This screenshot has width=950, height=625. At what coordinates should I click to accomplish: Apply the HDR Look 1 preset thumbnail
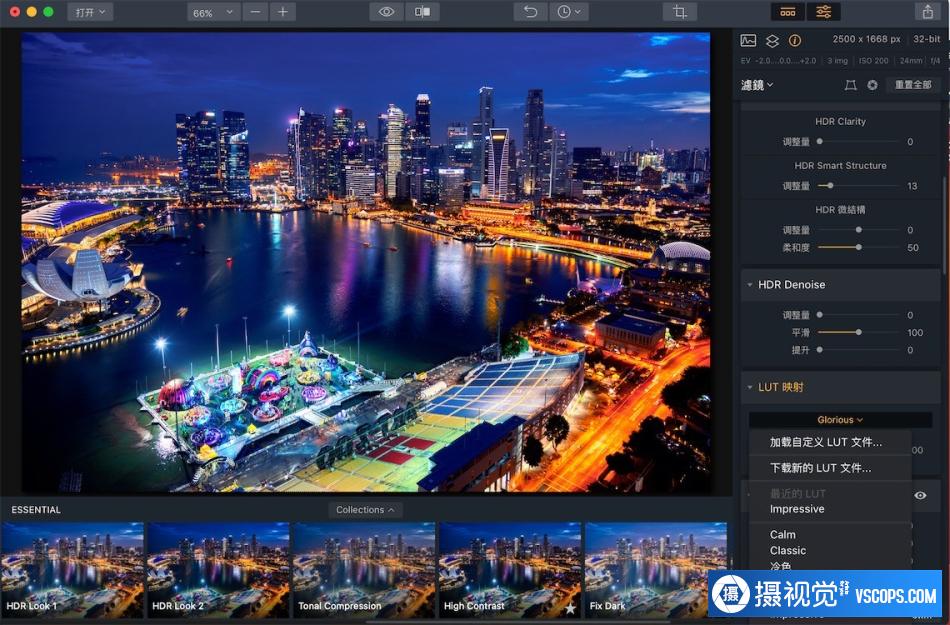[x=72, y=570]
